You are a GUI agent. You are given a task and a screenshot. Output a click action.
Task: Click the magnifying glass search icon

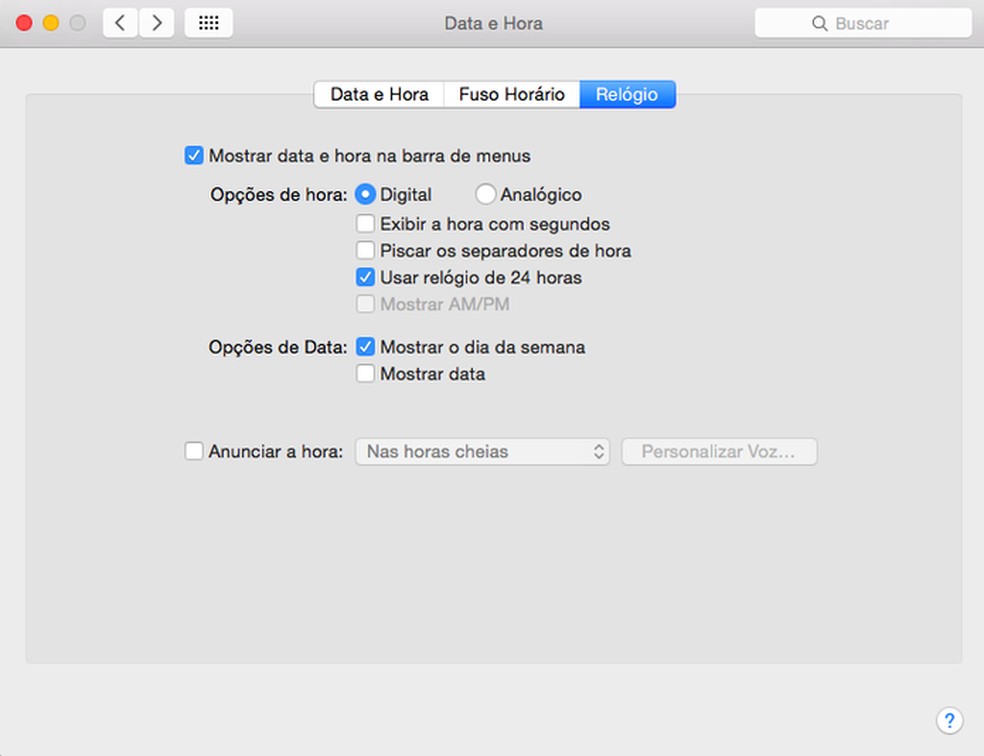(819, 24)
